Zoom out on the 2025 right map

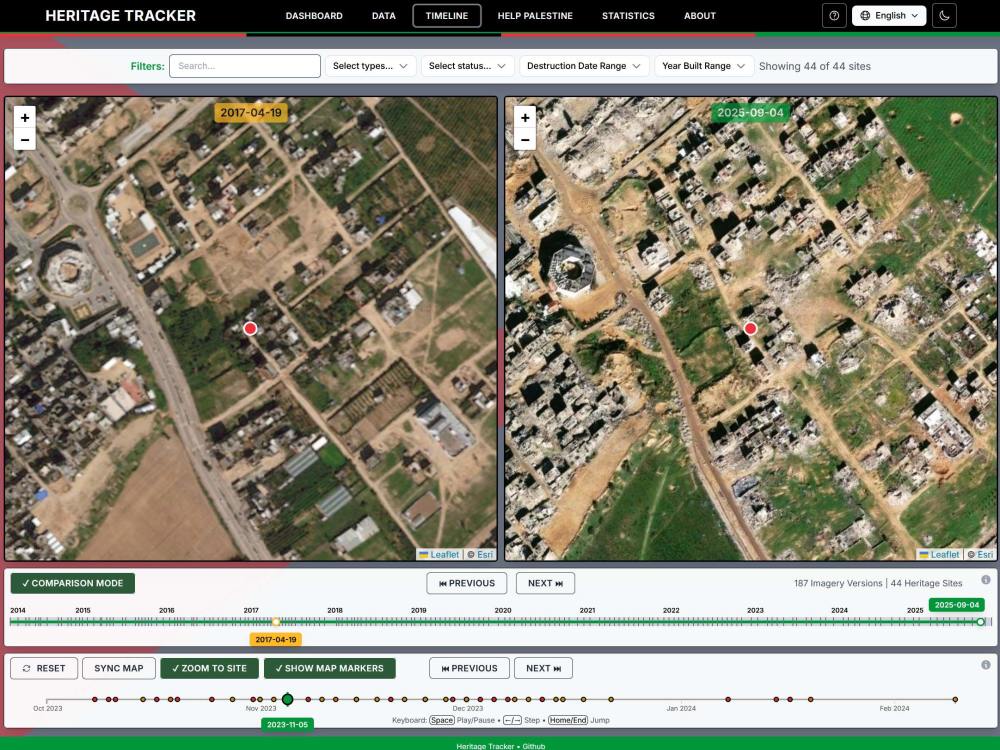525,139
